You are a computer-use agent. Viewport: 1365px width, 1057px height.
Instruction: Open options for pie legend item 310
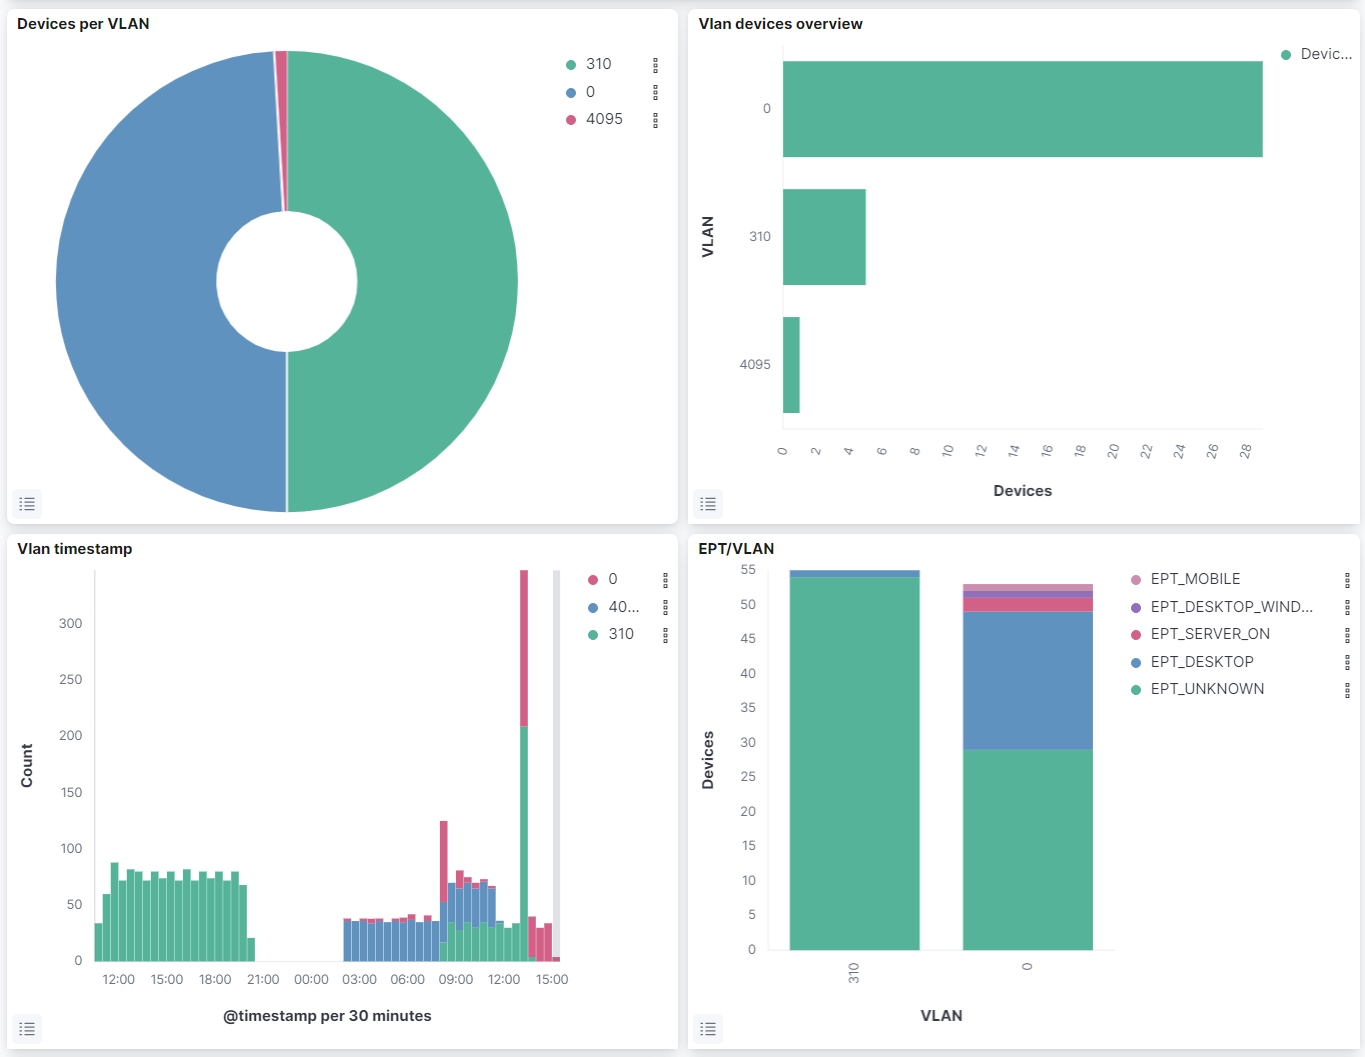click(x=655, y=65)
